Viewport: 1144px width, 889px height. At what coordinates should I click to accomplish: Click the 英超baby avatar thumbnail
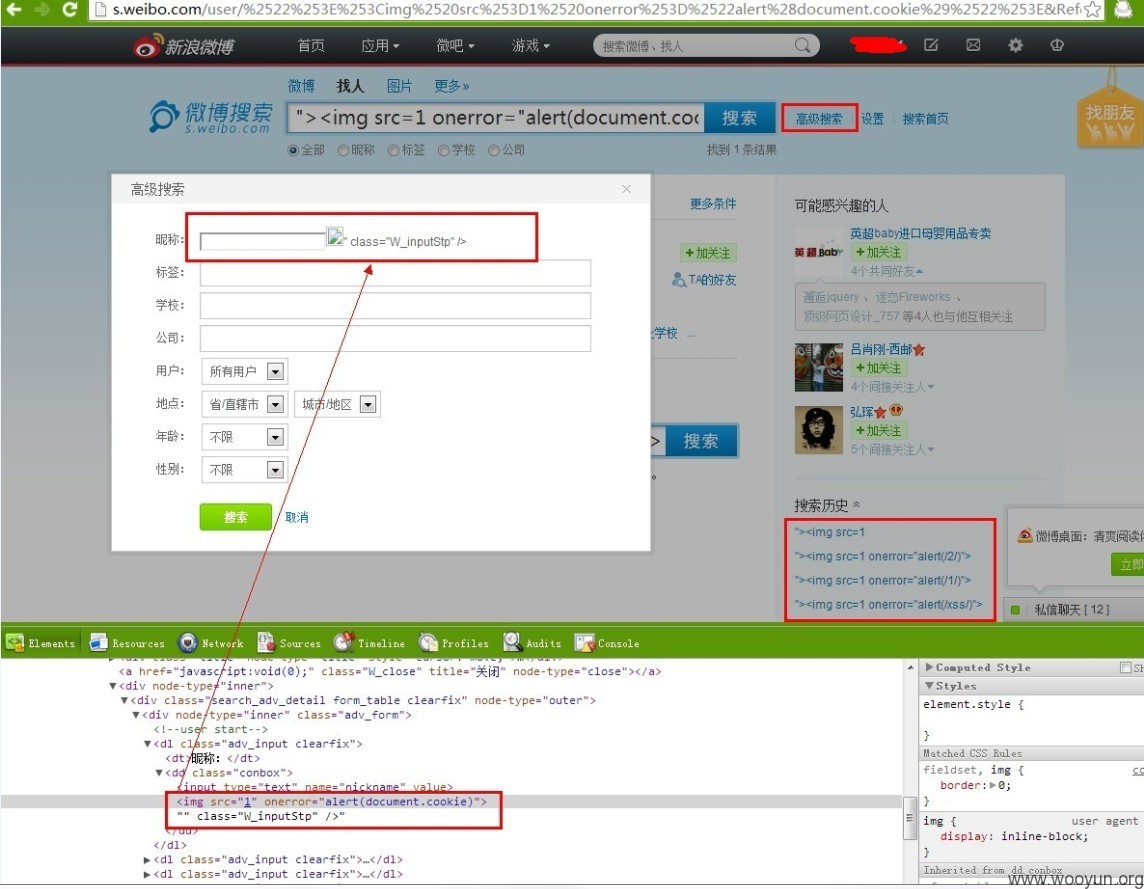pyautogui.click(x=819, y=251)
